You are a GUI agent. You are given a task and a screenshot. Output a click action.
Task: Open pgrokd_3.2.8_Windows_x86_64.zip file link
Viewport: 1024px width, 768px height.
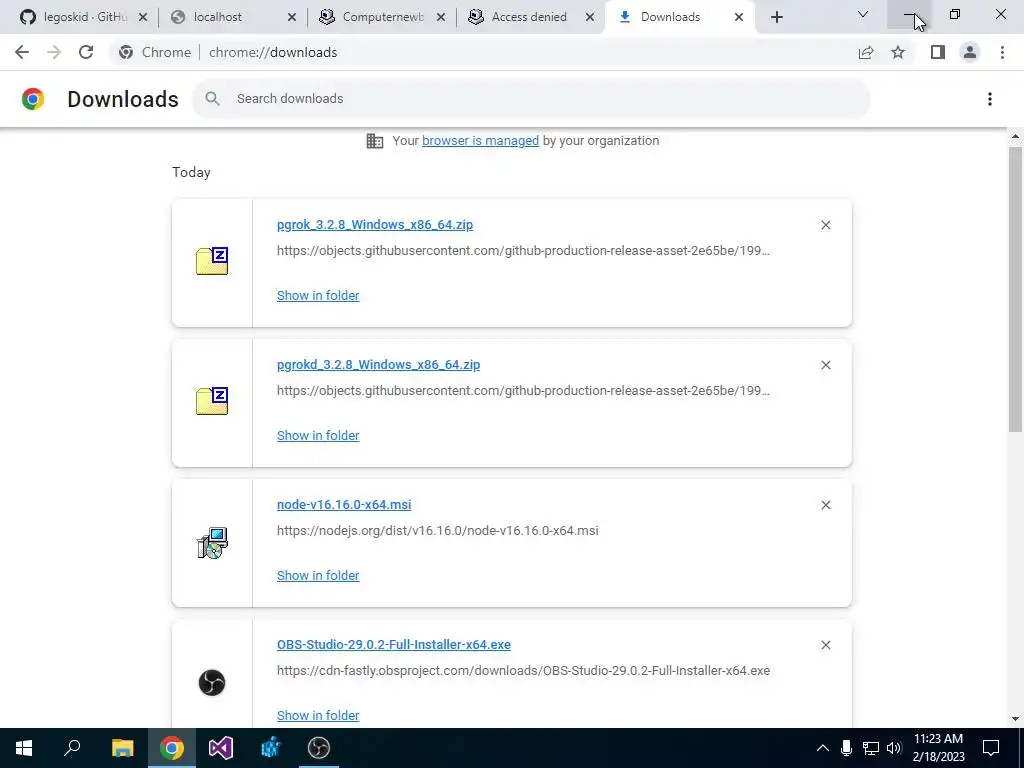coord(378,364)
